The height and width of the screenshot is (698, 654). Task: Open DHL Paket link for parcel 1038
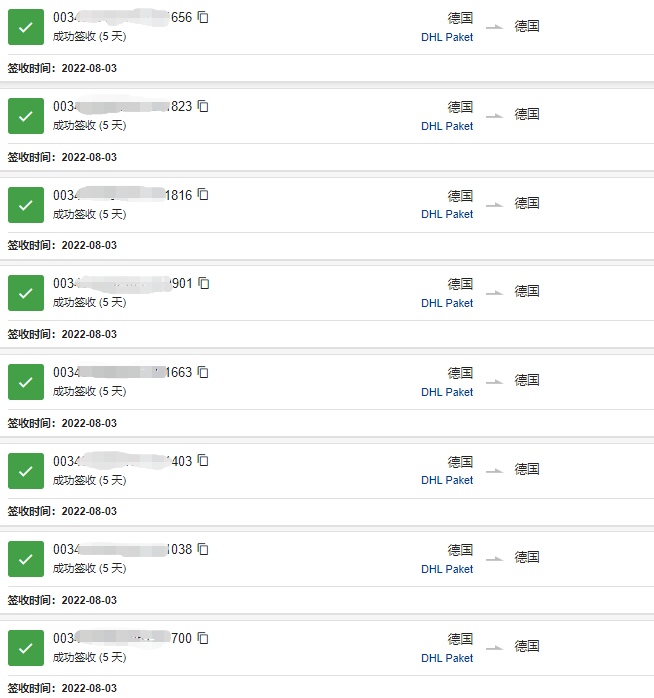tap(447, 569)
